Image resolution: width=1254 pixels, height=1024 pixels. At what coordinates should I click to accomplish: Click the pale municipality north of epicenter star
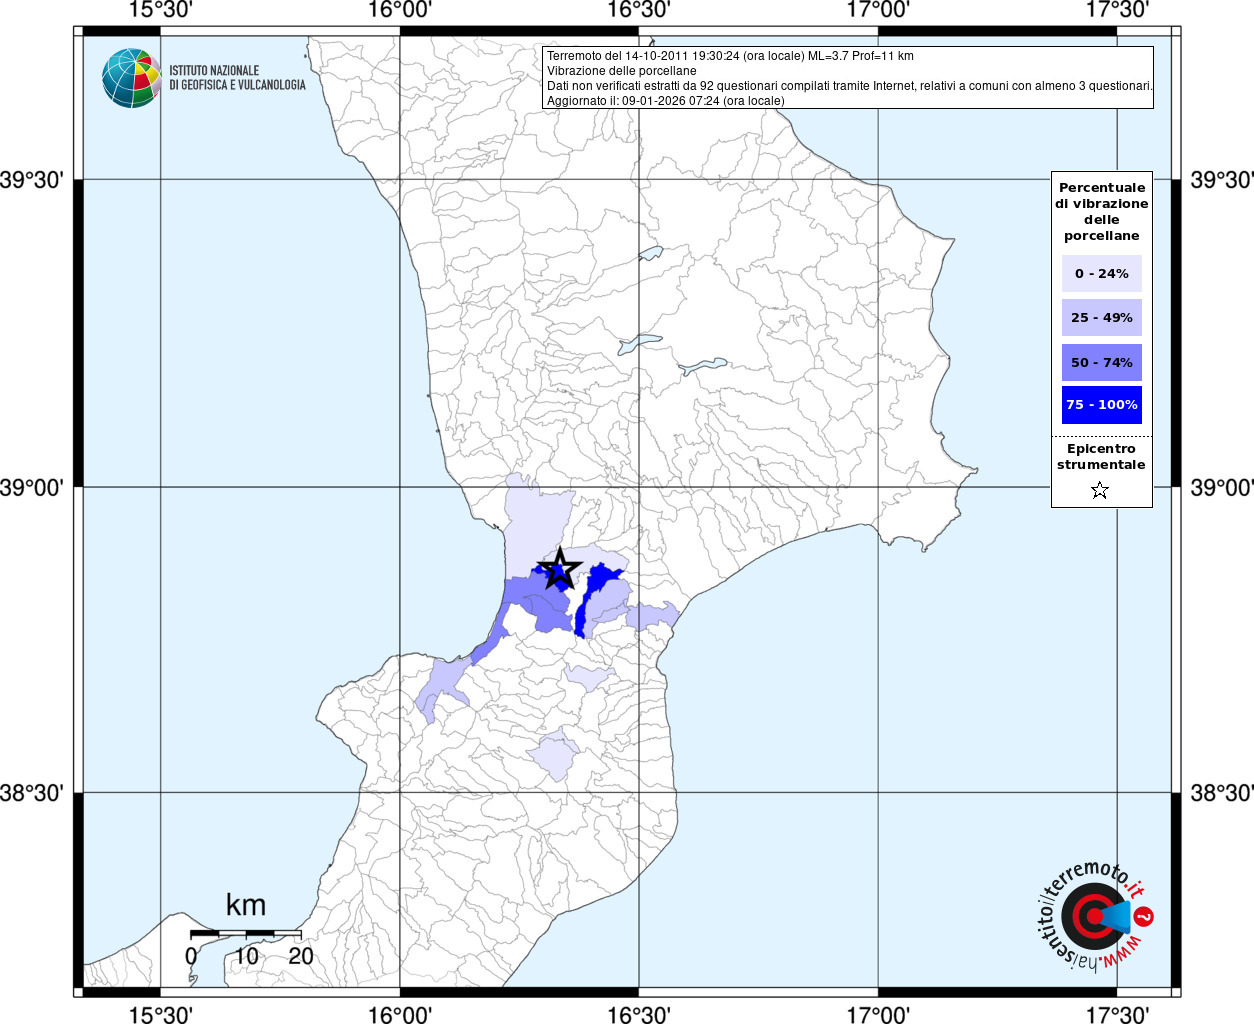pos(535,525)
